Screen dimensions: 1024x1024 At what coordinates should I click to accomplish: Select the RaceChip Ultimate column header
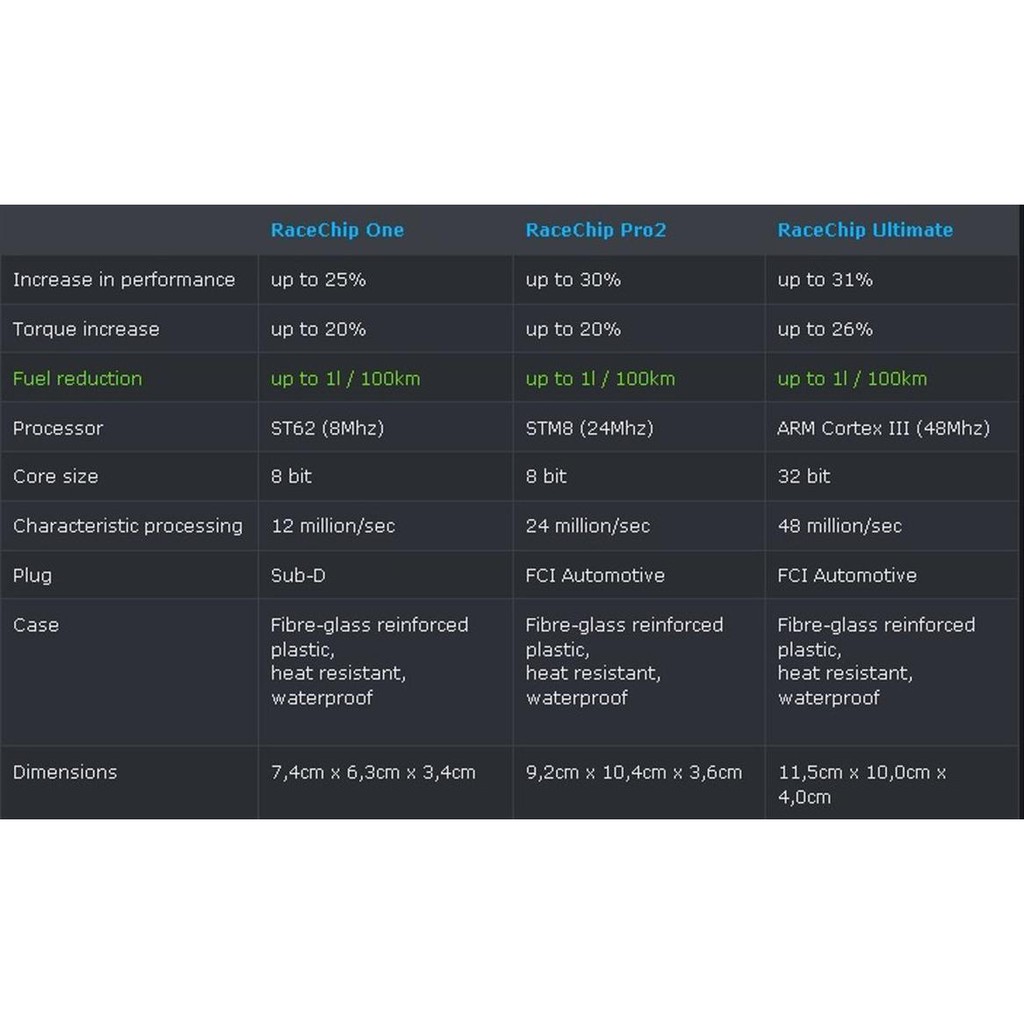[865, 230]
